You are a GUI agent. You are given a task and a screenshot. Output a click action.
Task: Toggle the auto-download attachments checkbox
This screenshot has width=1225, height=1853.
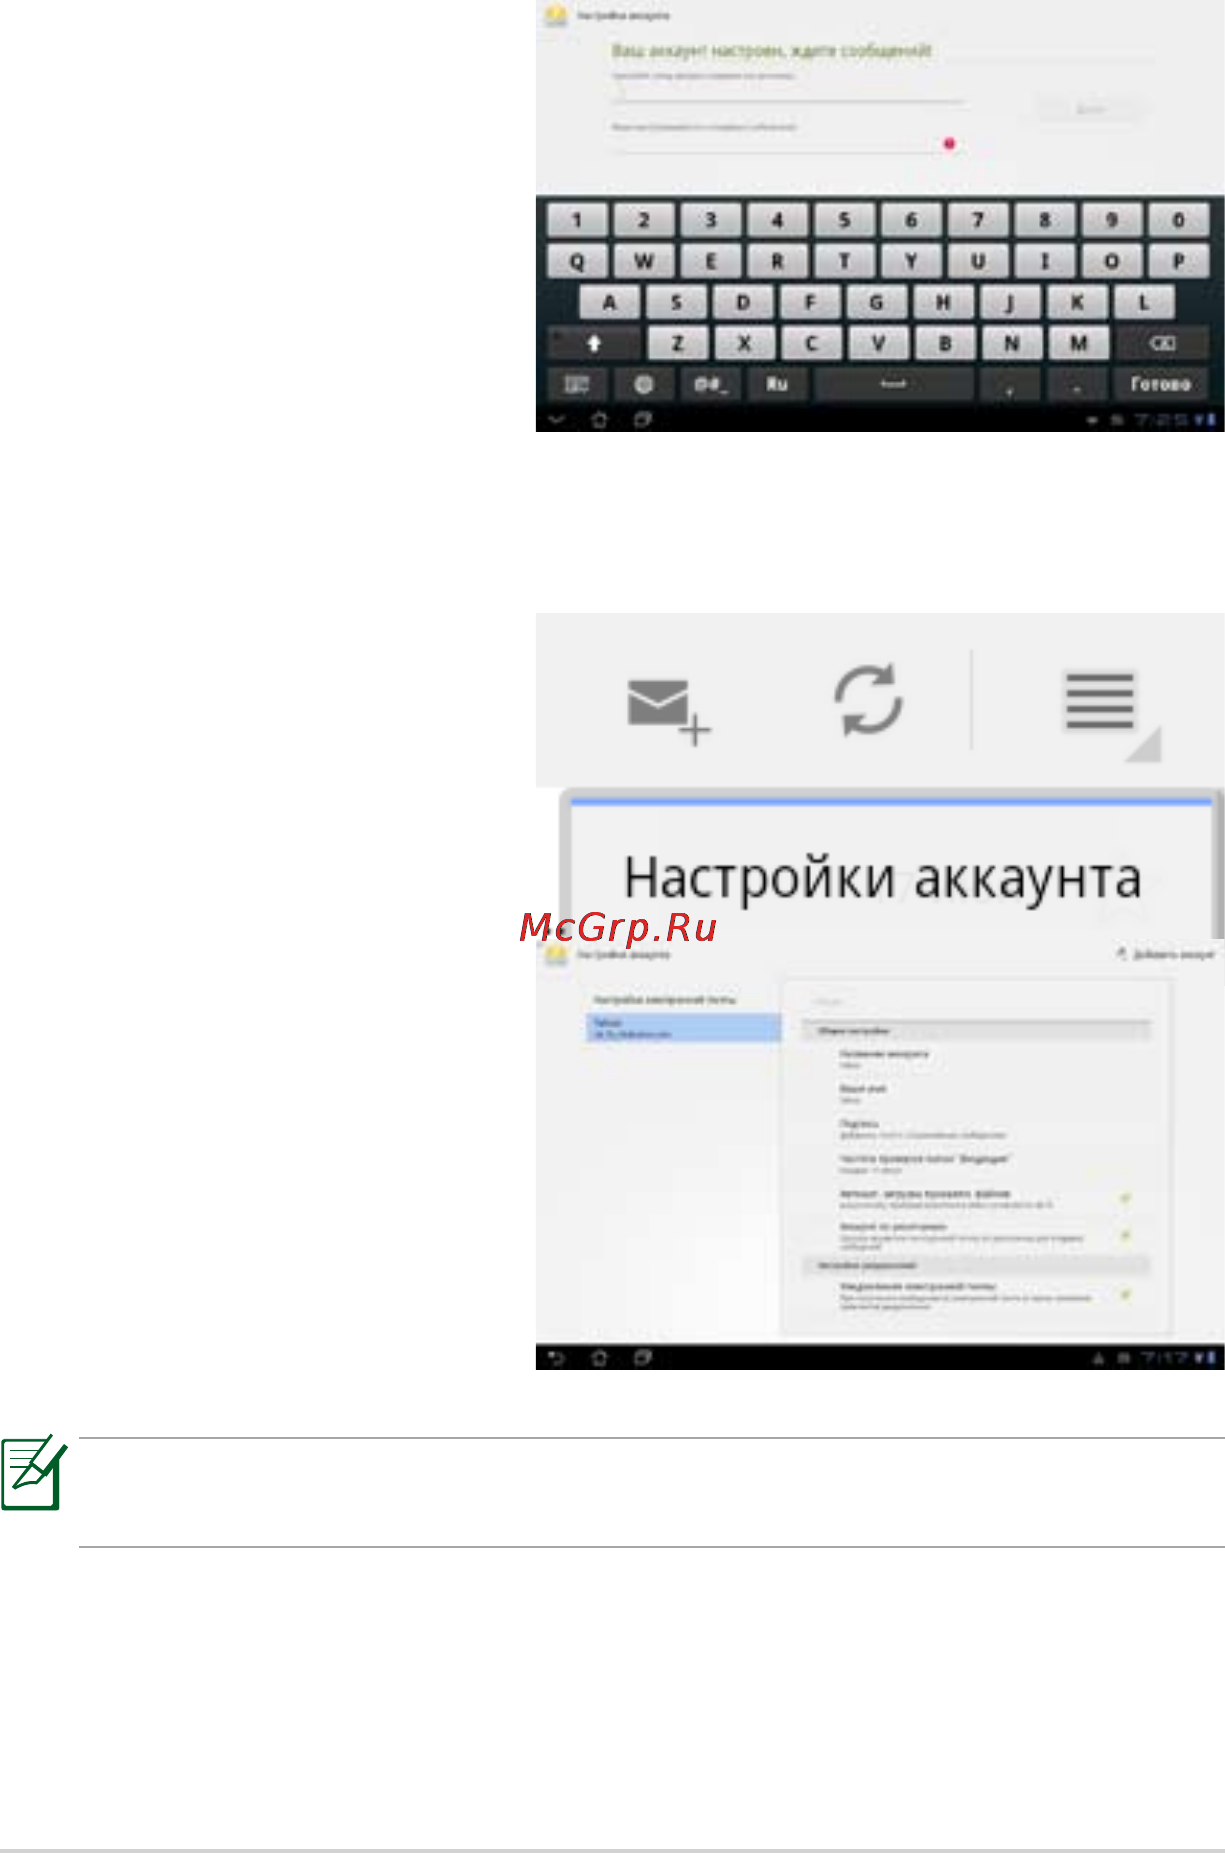click(x=1125, y=1198)
